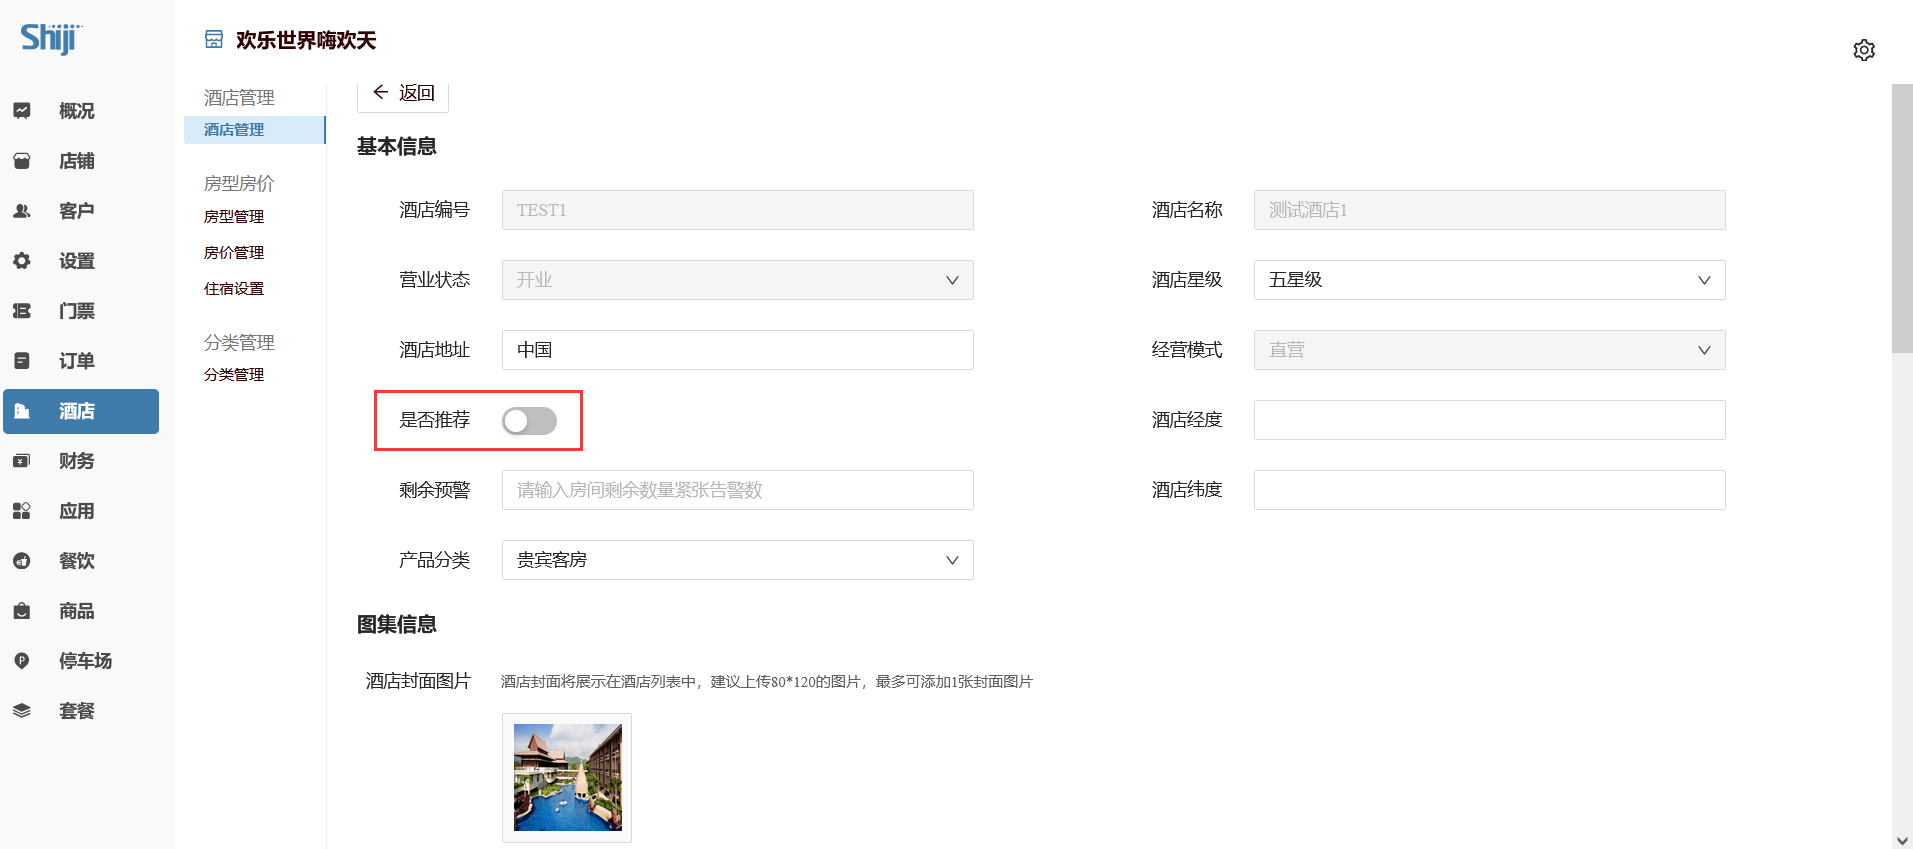Go to 房价管理 submenu item

(x=234, y=253)
